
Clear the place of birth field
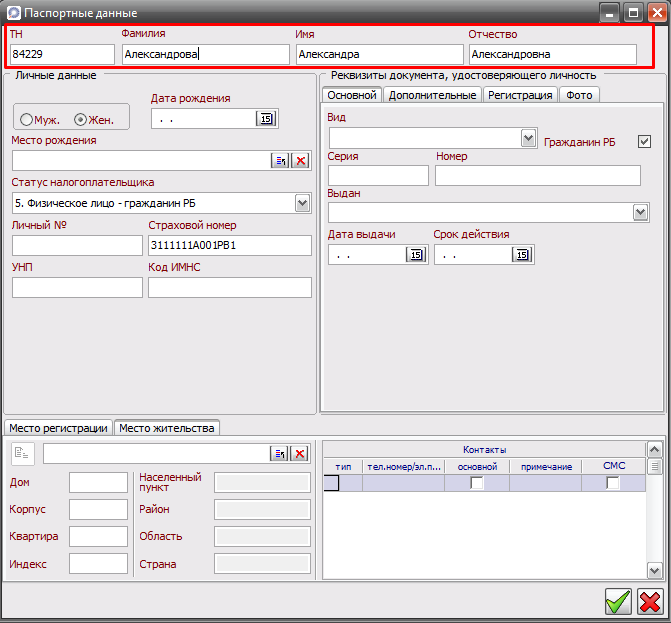click(300, 161)
